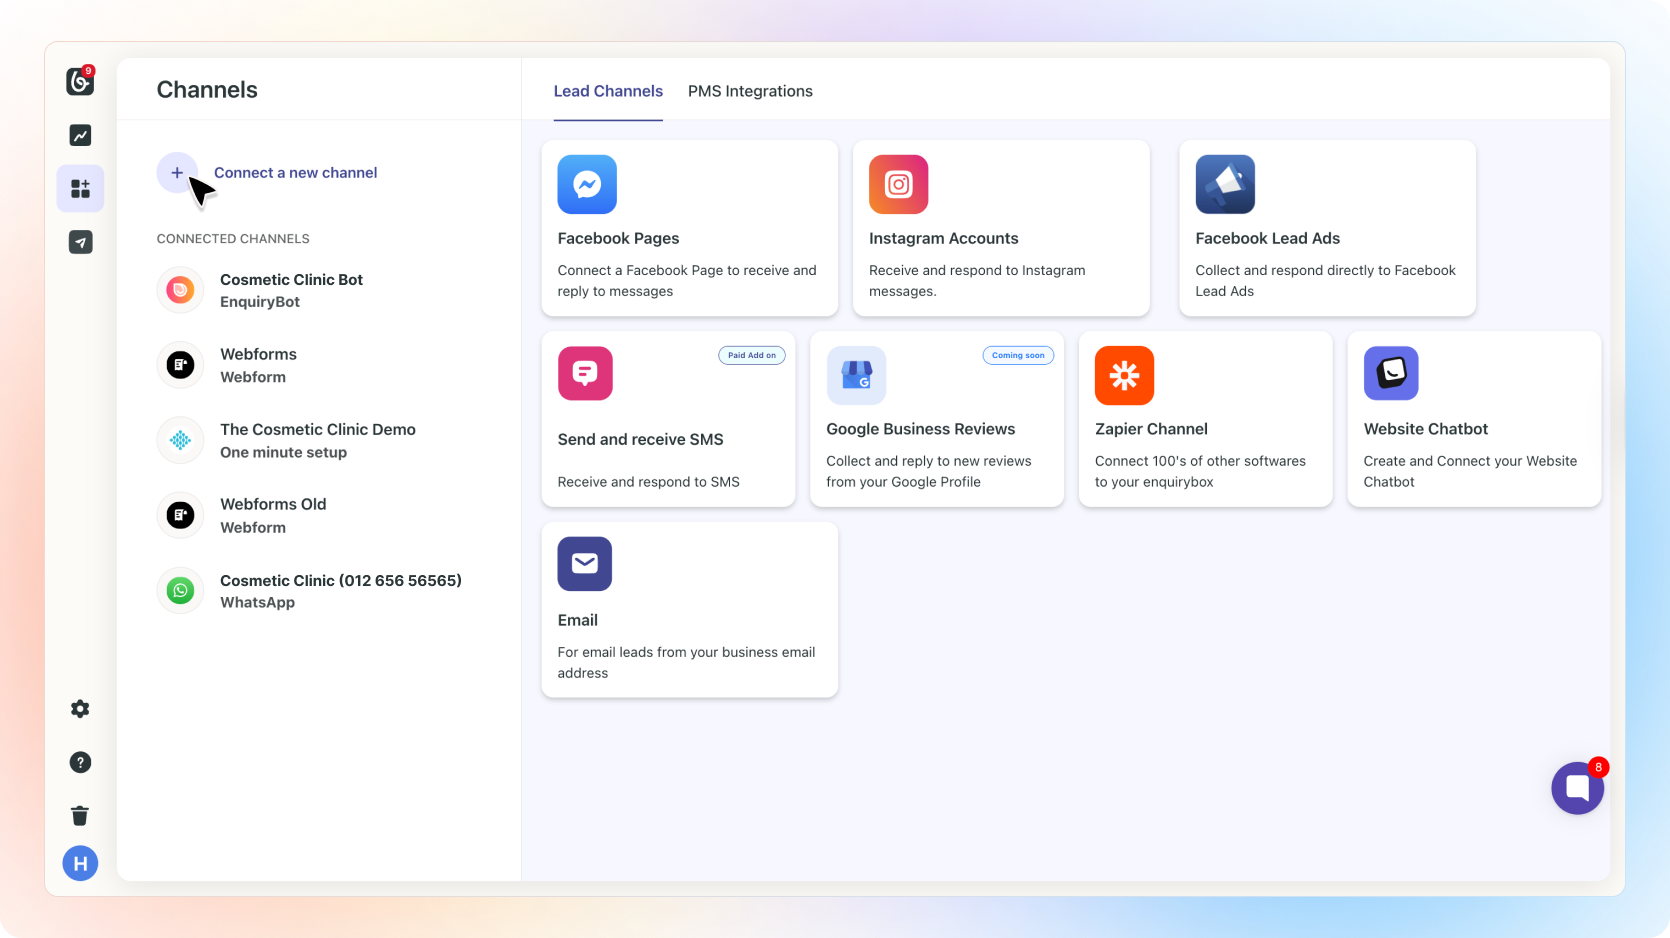
Task: Click the icon beside the Webforms channel
Action: point(180,365)
